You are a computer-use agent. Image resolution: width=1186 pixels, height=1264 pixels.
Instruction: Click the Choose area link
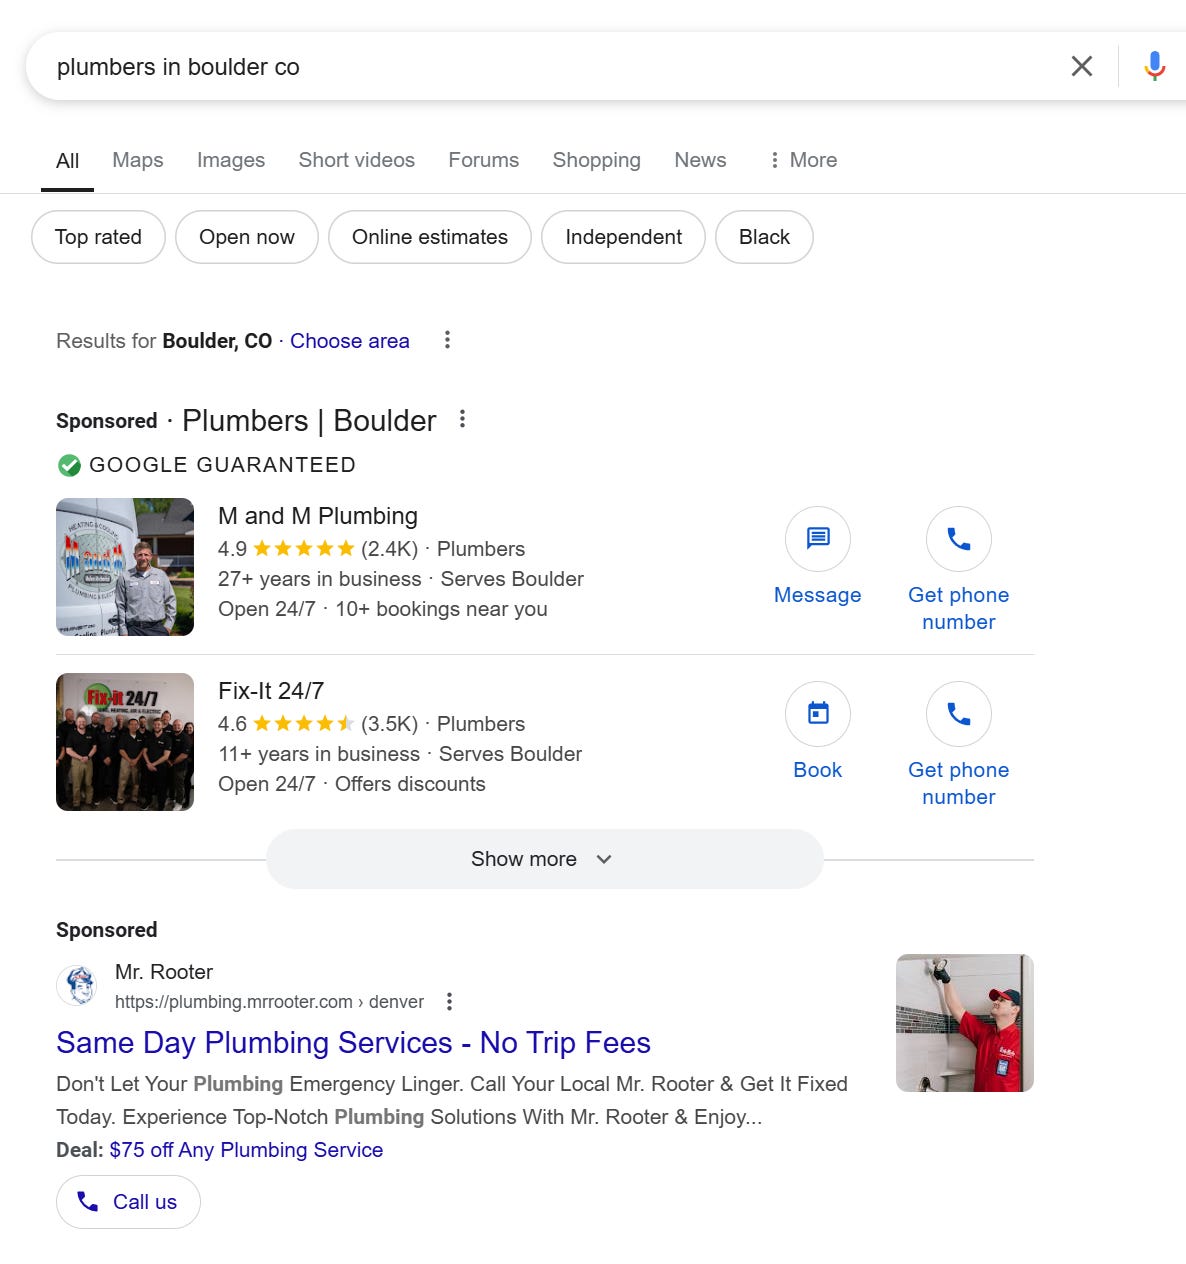pyautogui.click(x=350, y=341)
